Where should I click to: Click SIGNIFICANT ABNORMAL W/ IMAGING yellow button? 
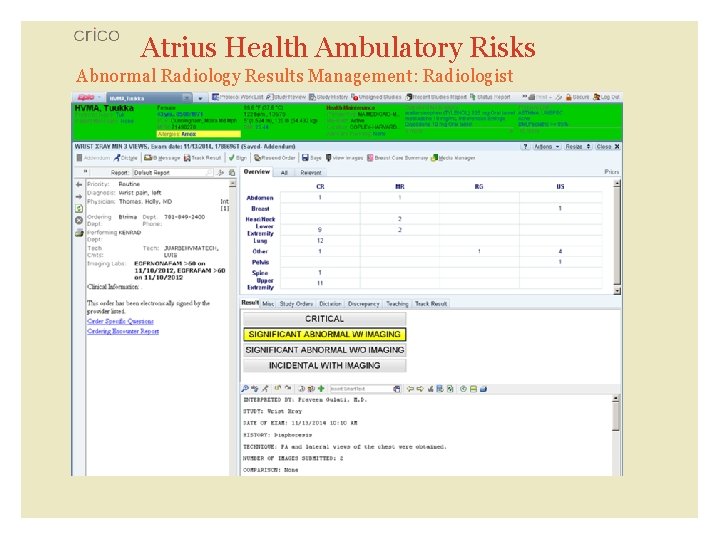pyautogui.click(x=324, y=334)
